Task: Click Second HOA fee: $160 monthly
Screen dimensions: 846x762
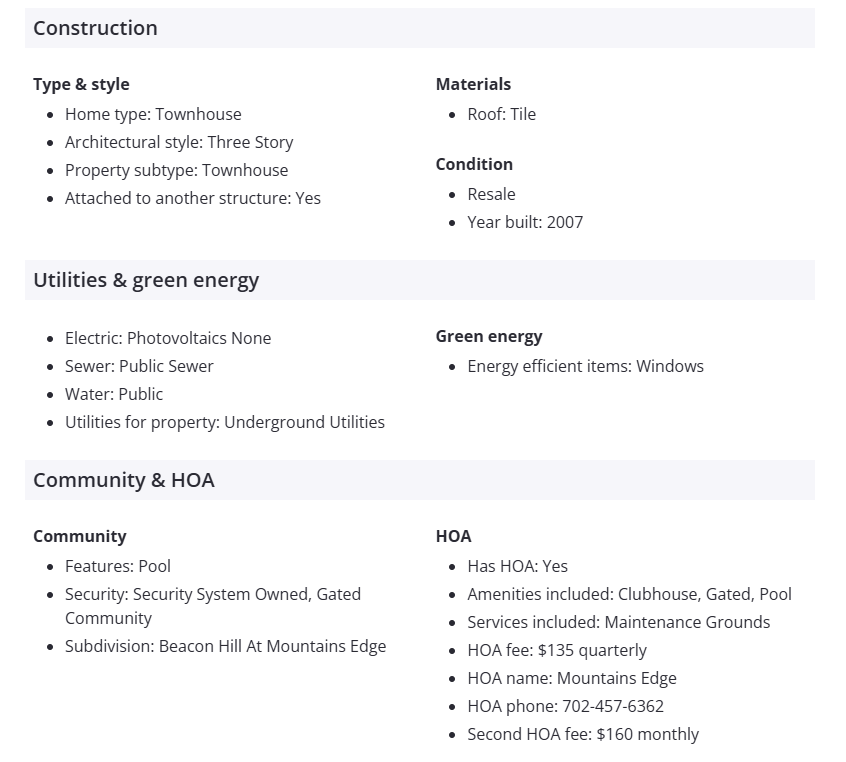Action: [583, 734]
